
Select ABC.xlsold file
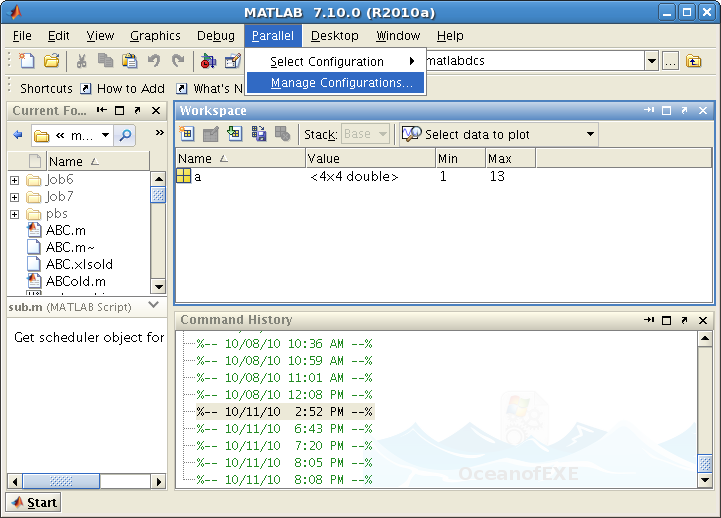(x=79, y=264)
